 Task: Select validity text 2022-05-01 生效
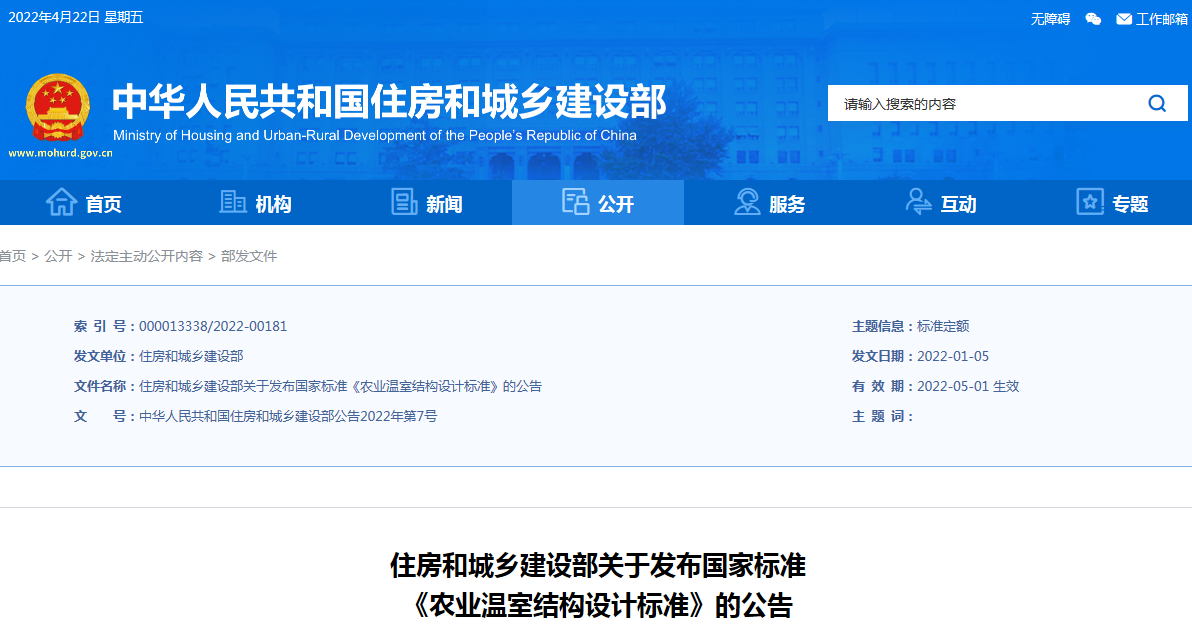click(968, 386)
